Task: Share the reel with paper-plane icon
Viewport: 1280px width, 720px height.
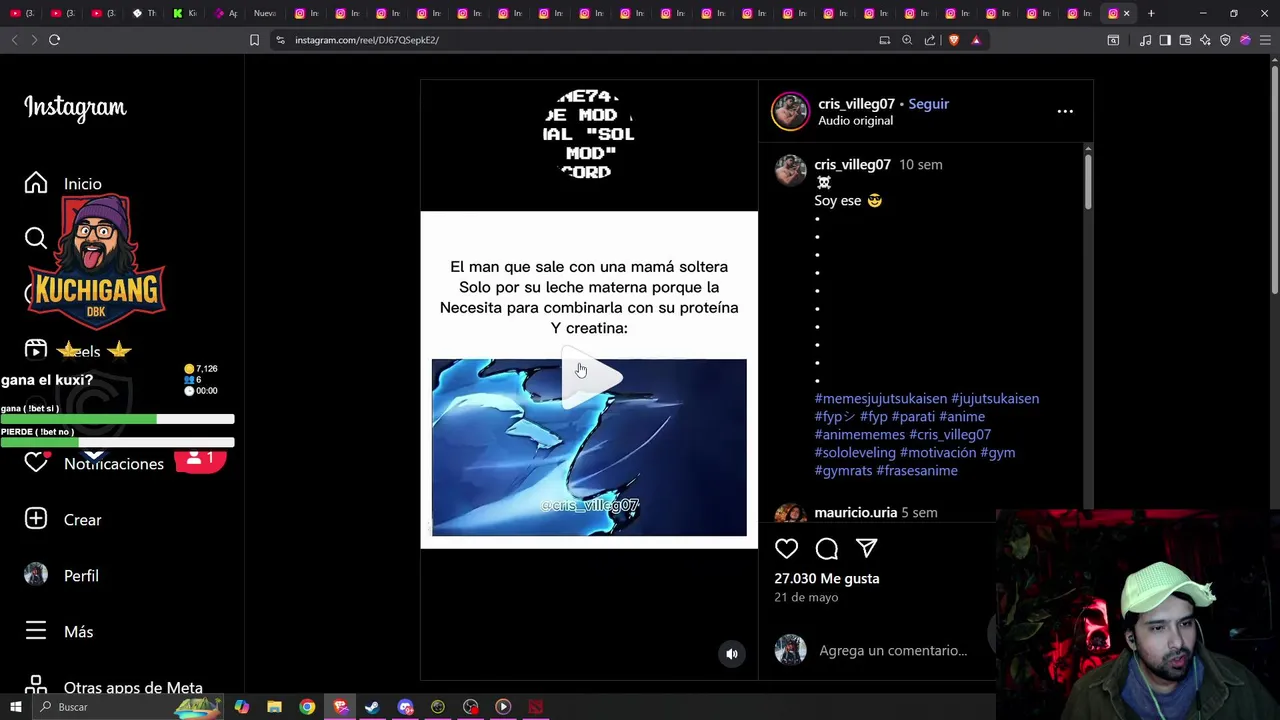Action: tap(867, 548)
